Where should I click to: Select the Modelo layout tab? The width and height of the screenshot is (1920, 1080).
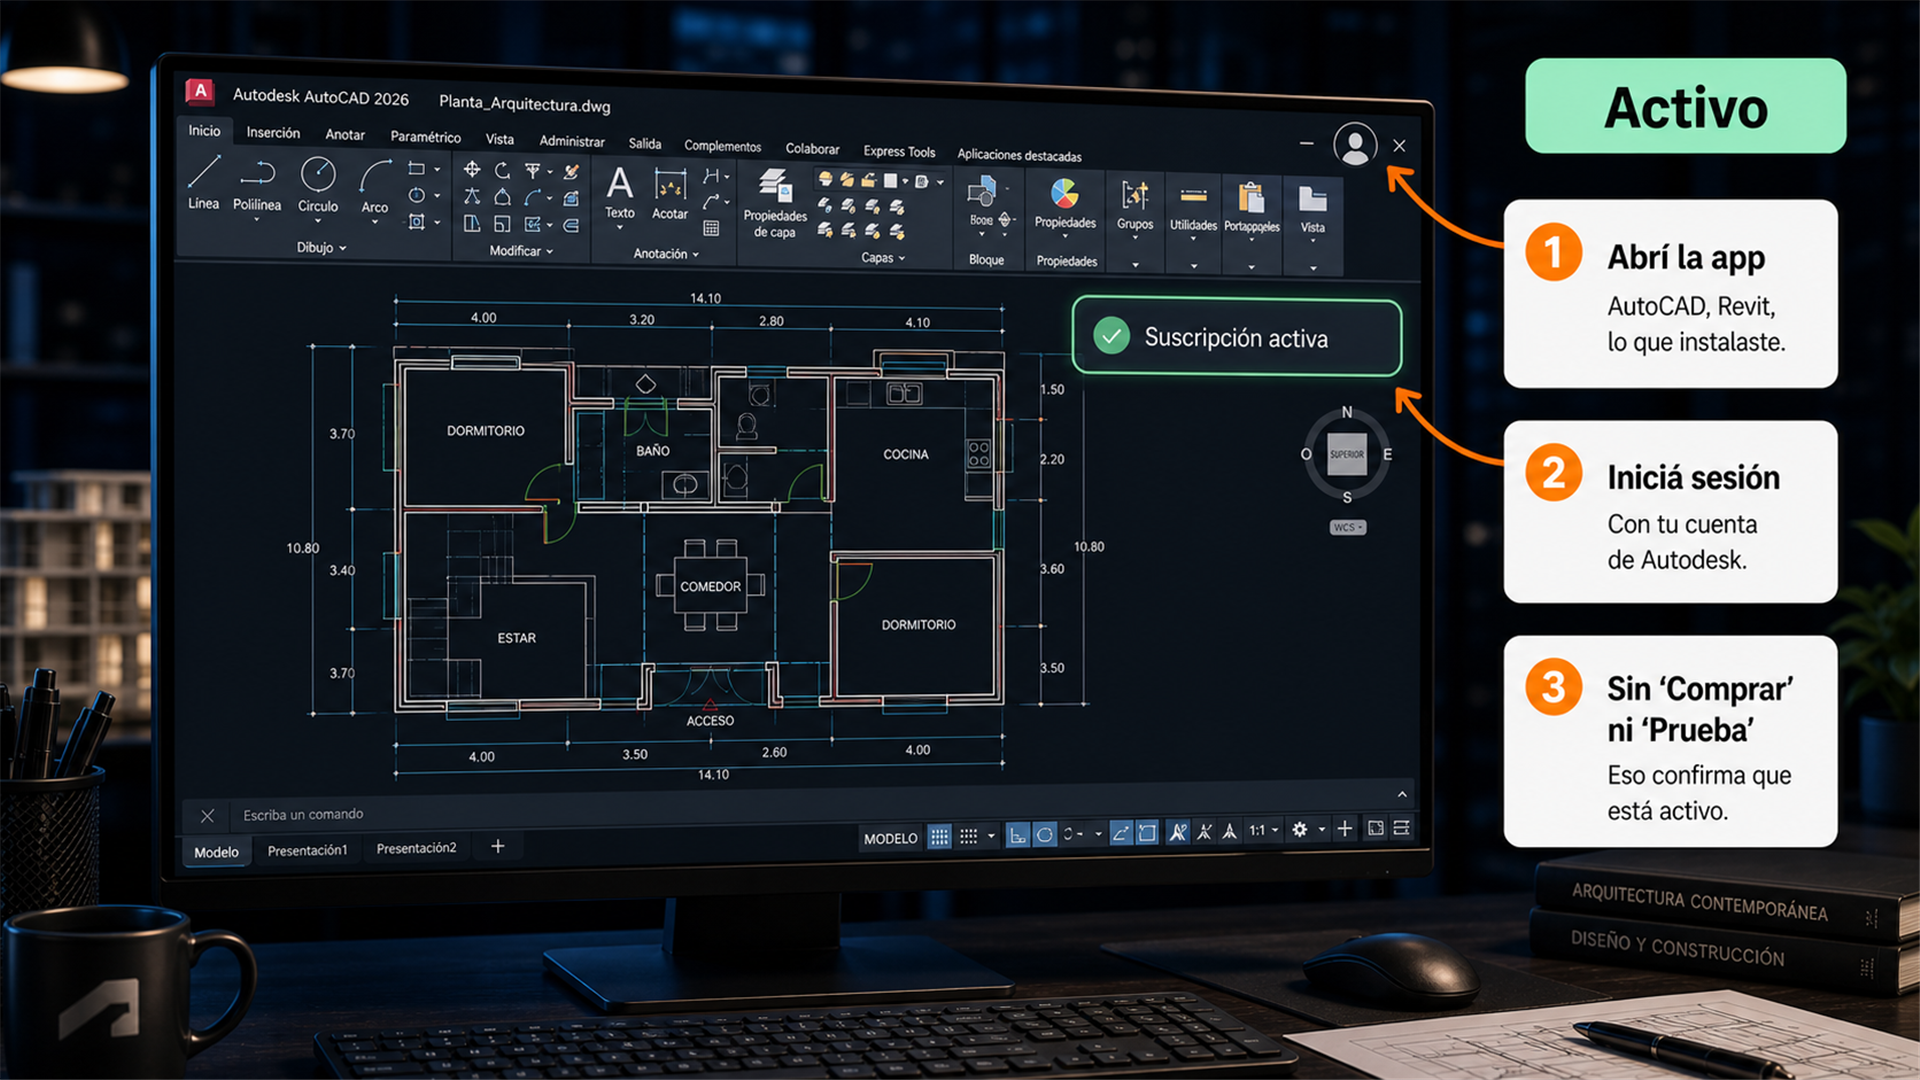[216, 852]
